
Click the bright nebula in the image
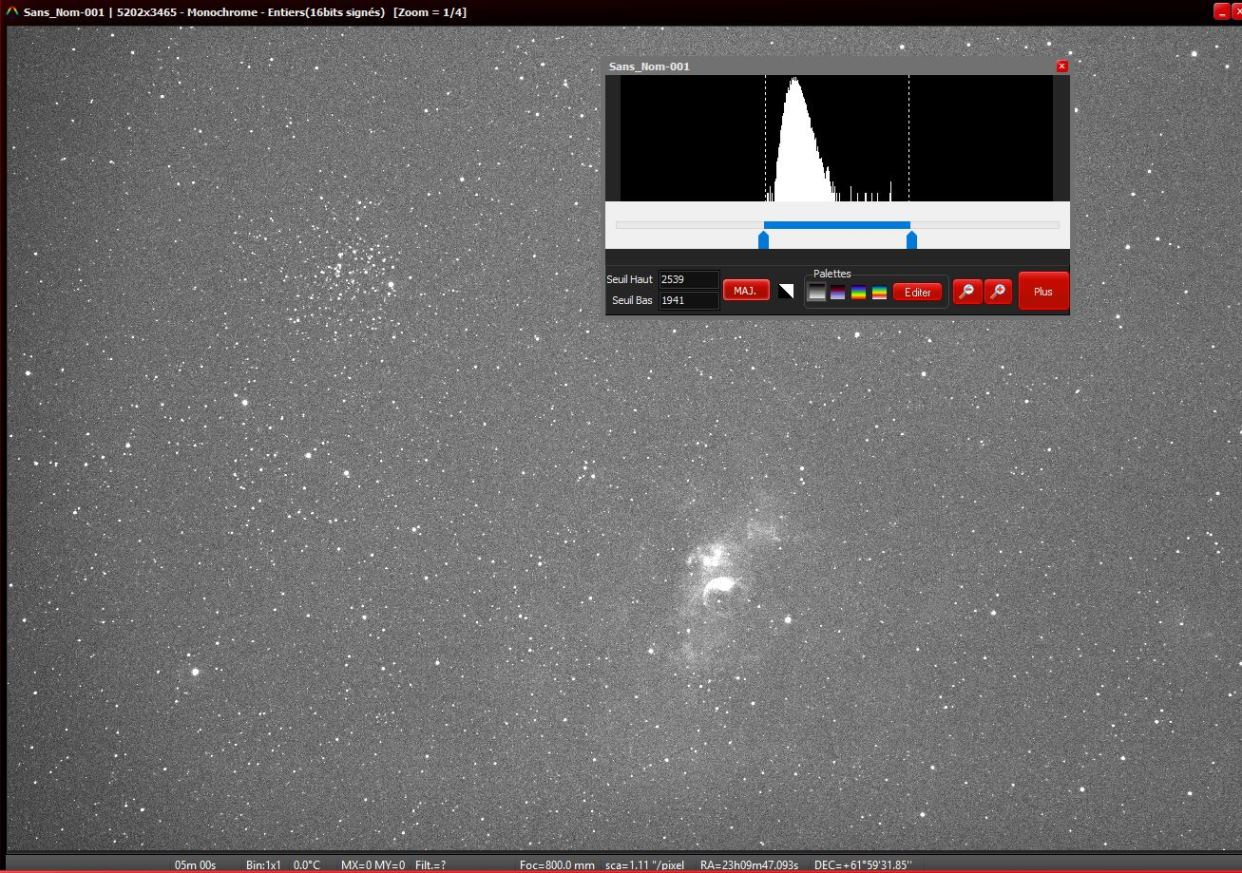click(x=716, y=587)
